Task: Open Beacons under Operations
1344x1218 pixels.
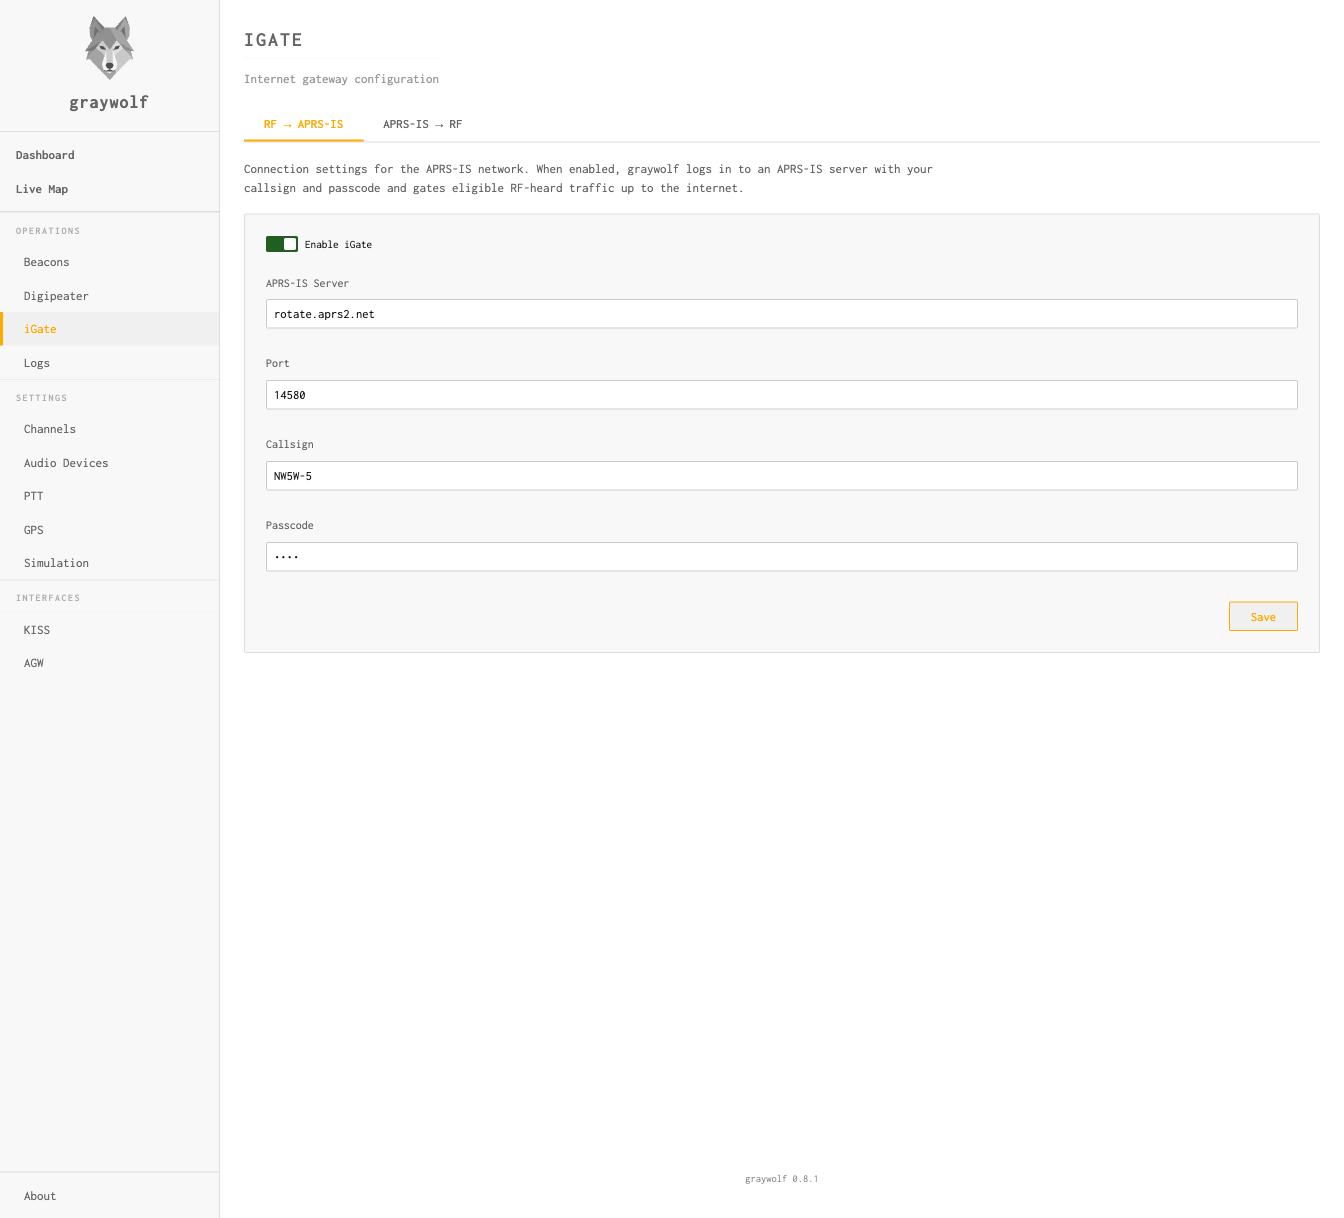Action: click(x=47, y=262)
